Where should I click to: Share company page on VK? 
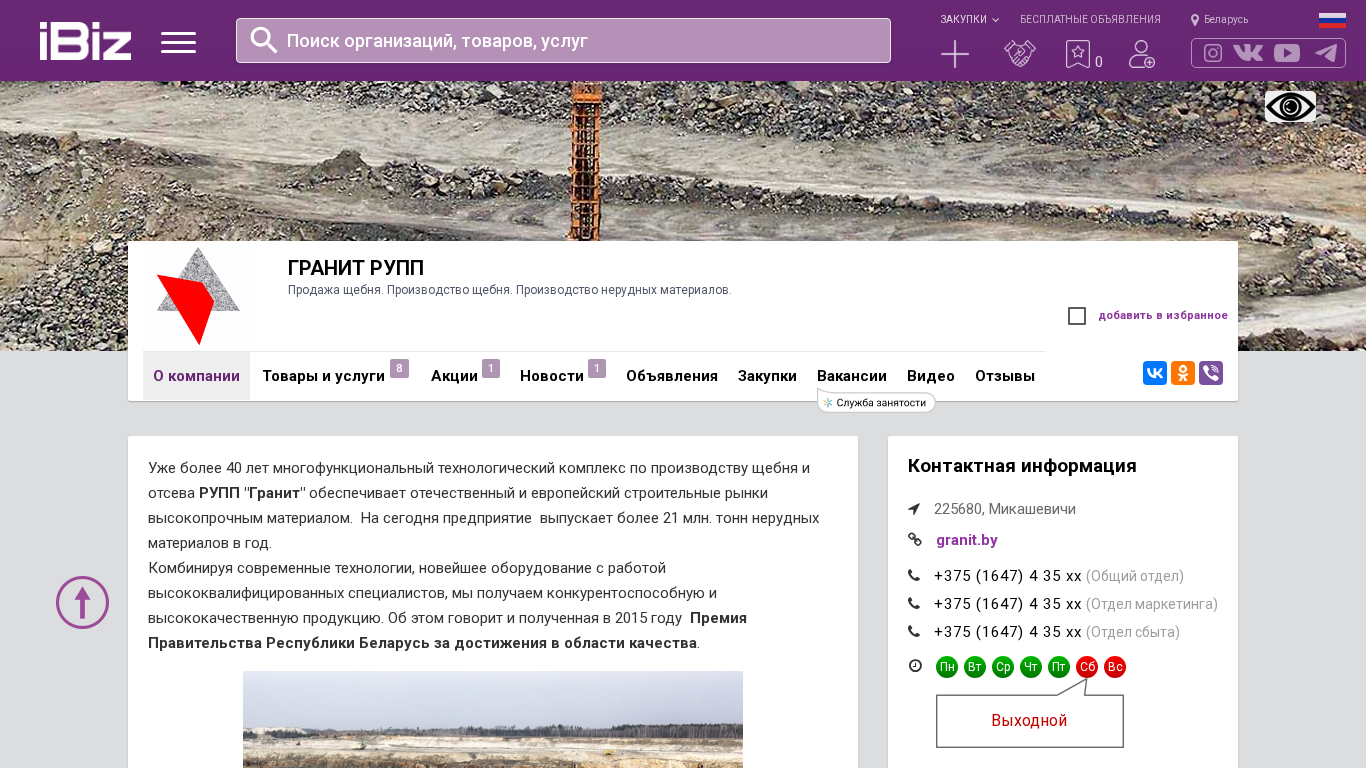(x=1155, y=373)
